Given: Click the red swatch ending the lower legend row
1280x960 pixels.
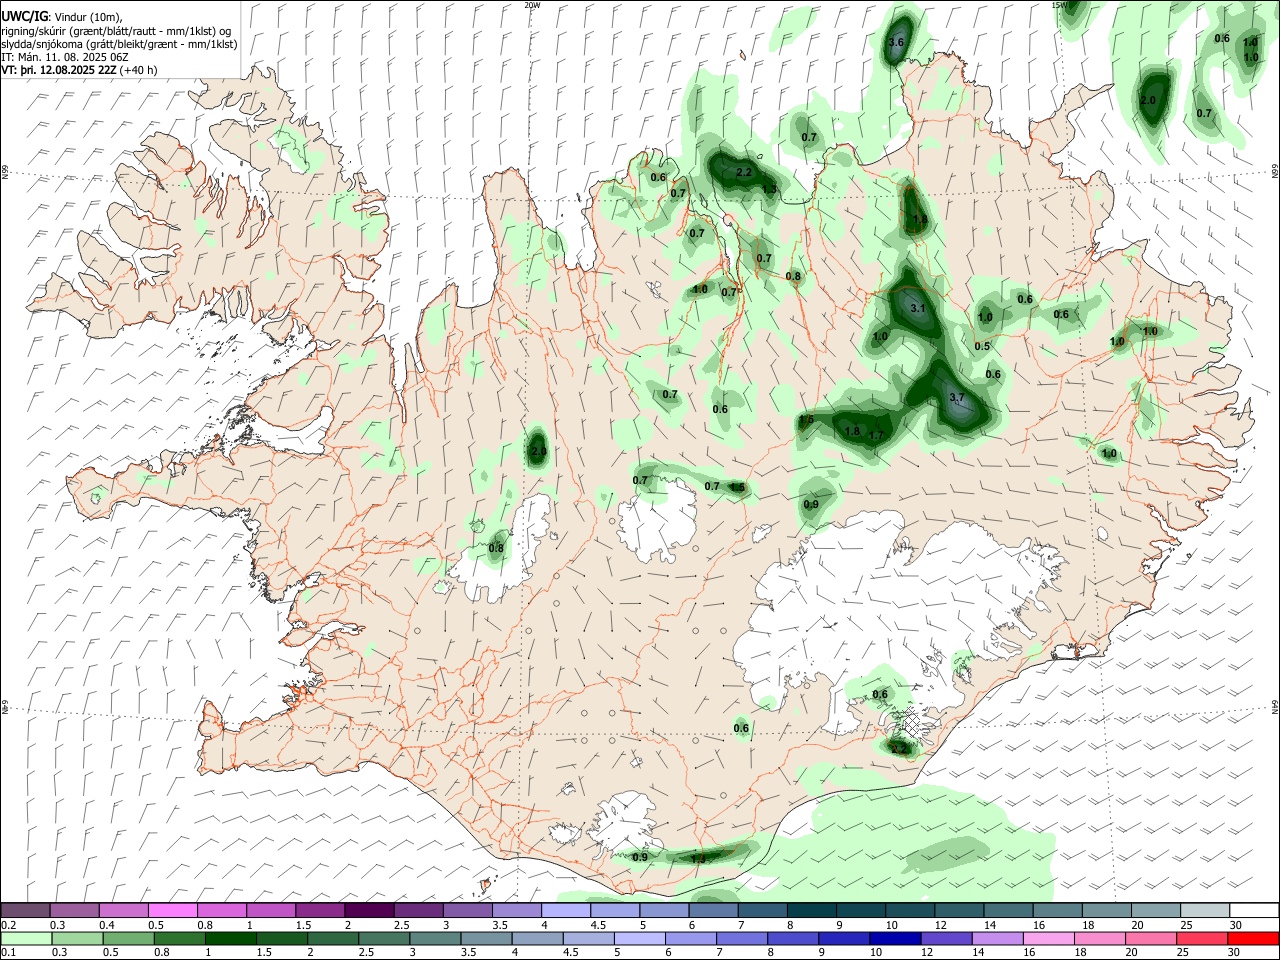Looking at the screenshot, I should click(1252, 938).
